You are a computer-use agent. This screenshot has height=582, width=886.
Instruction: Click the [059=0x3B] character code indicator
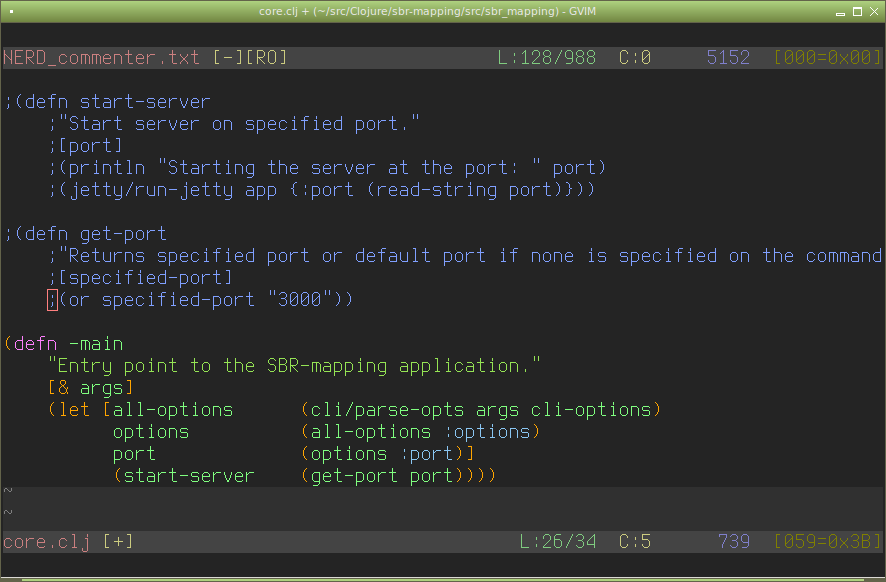tap(828, 542)
